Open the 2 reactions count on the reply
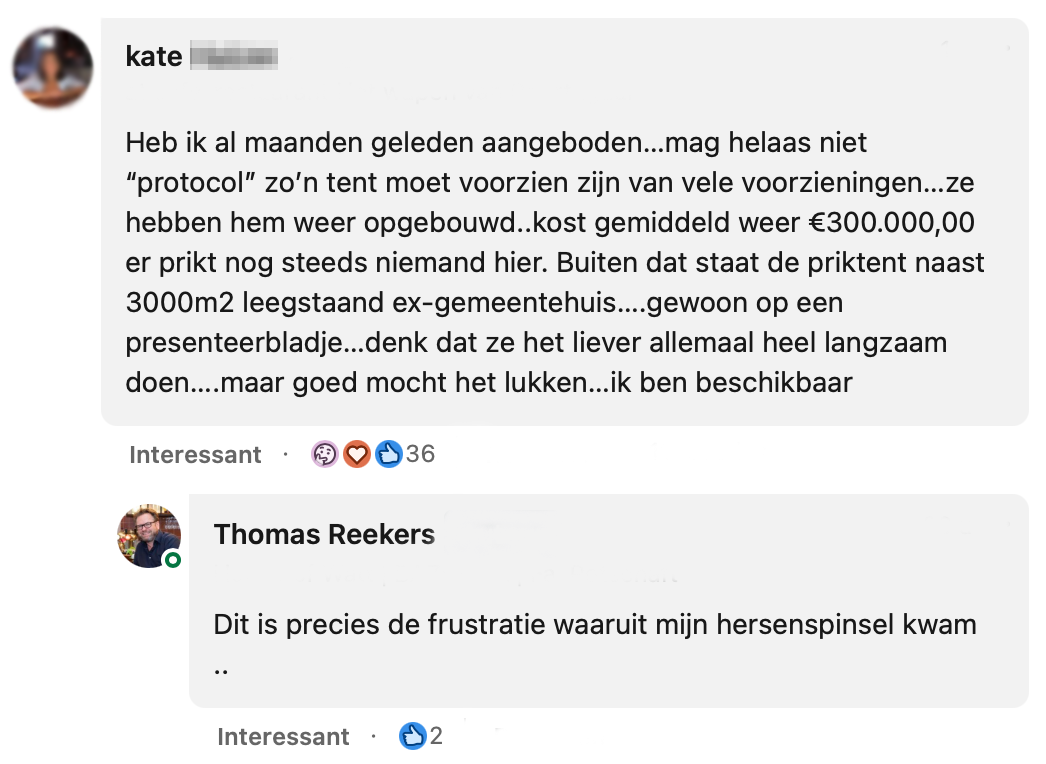Image resolution: width=1046 pixels, height=764 pixels. pos(436,737)
